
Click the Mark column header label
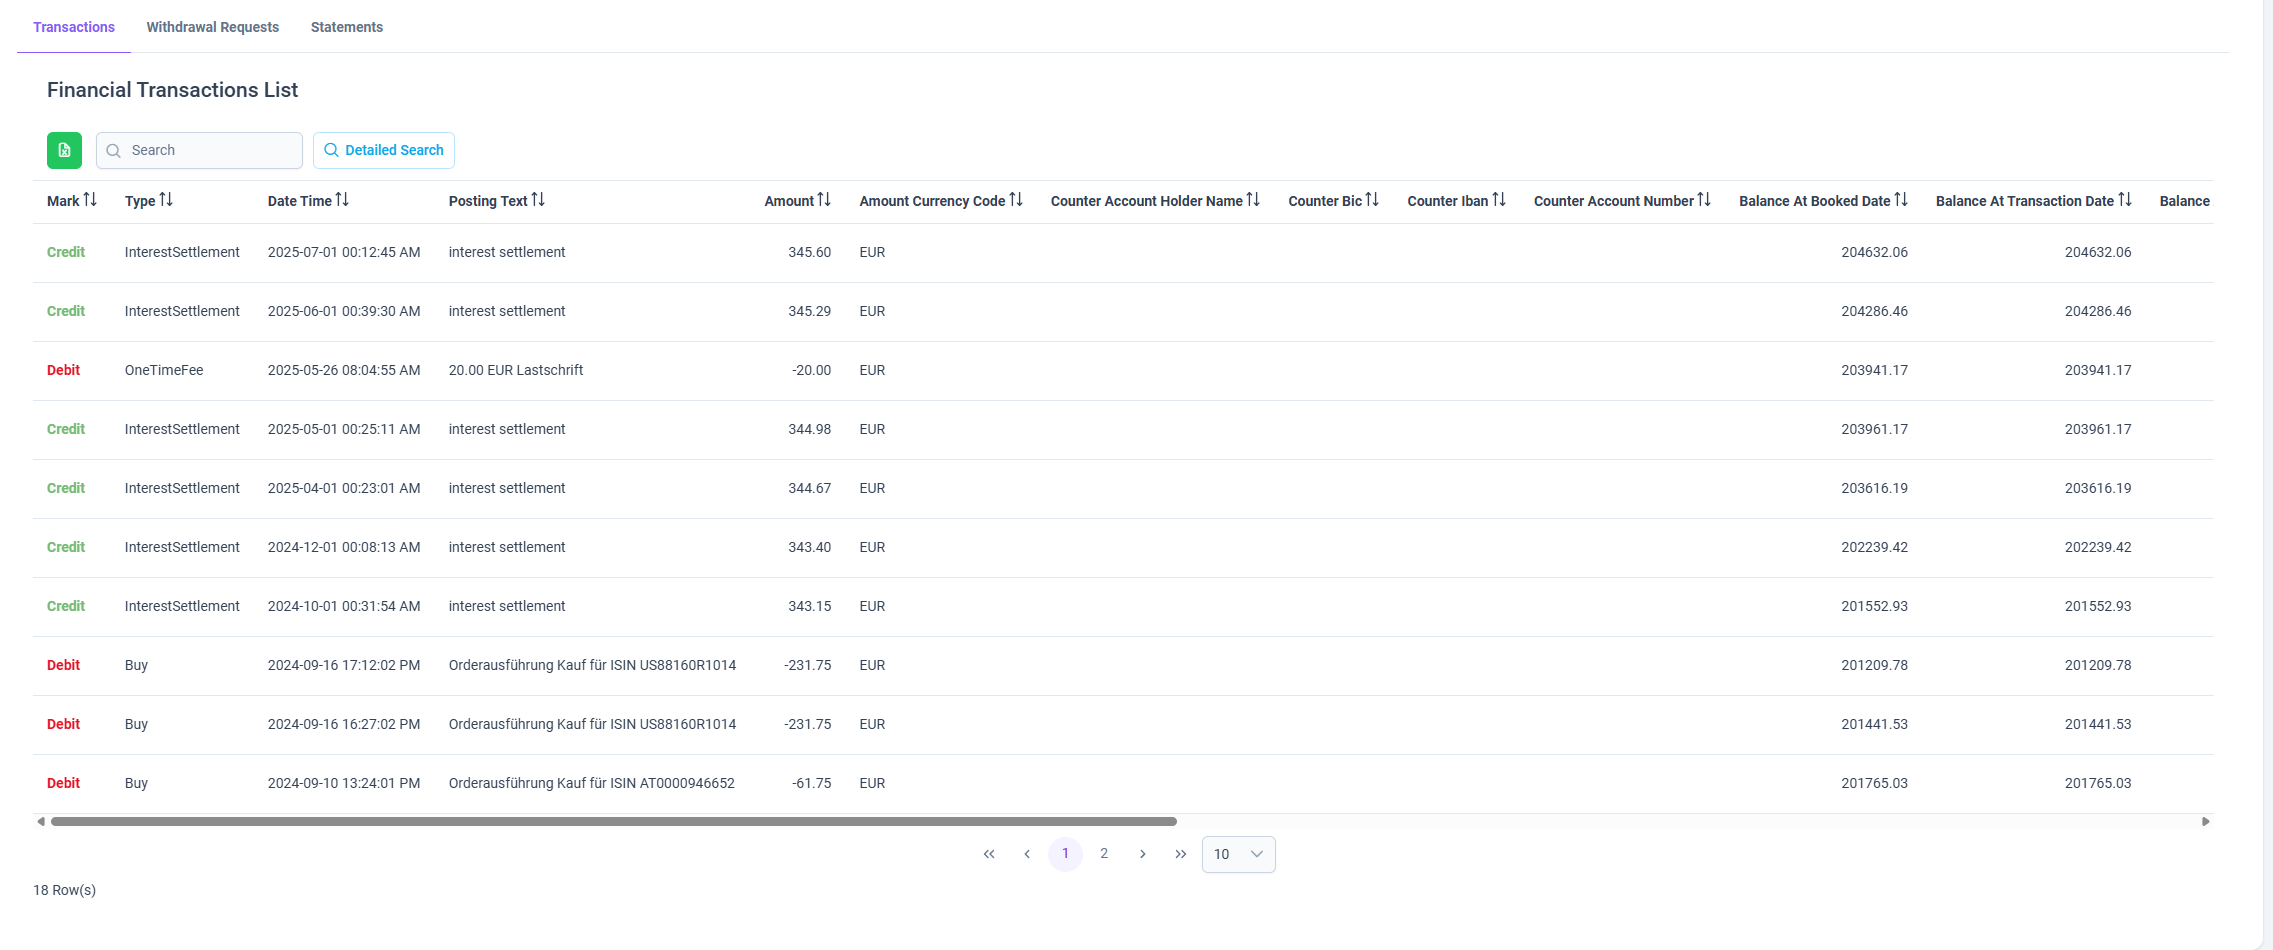click(x=63, y=201)
